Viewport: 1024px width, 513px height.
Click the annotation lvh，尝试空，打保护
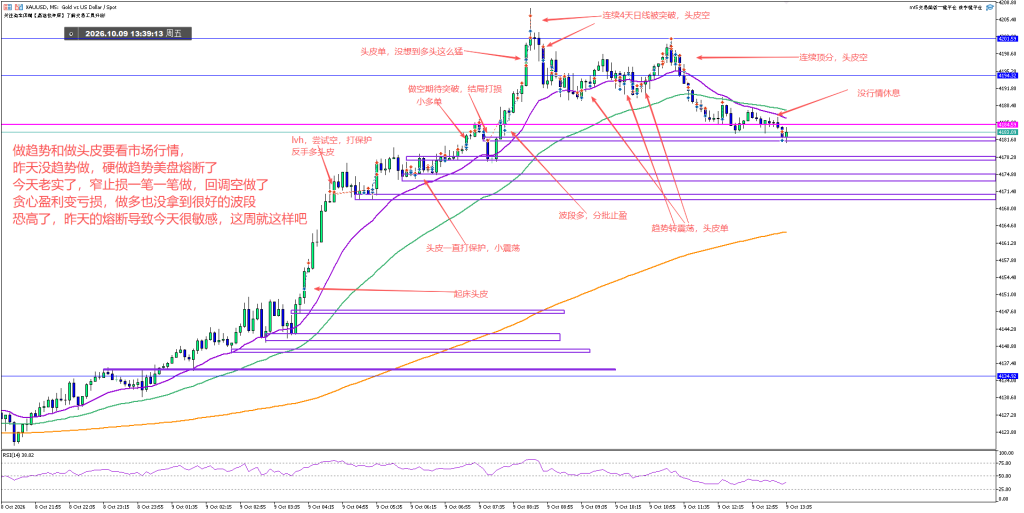[332, 140]
